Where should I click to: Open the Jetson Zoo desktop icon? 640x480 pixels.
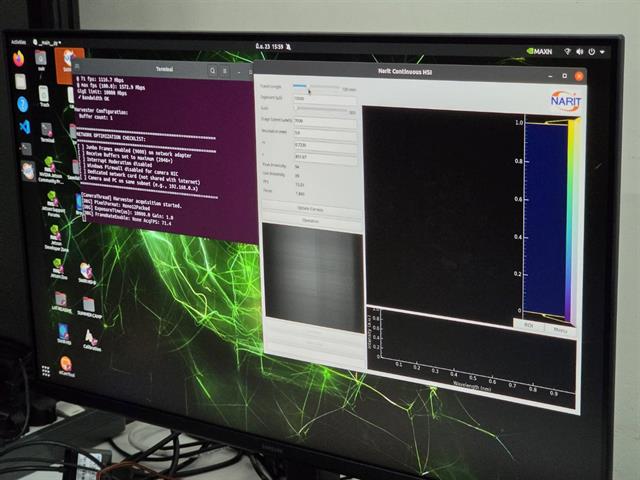[58, 269]
